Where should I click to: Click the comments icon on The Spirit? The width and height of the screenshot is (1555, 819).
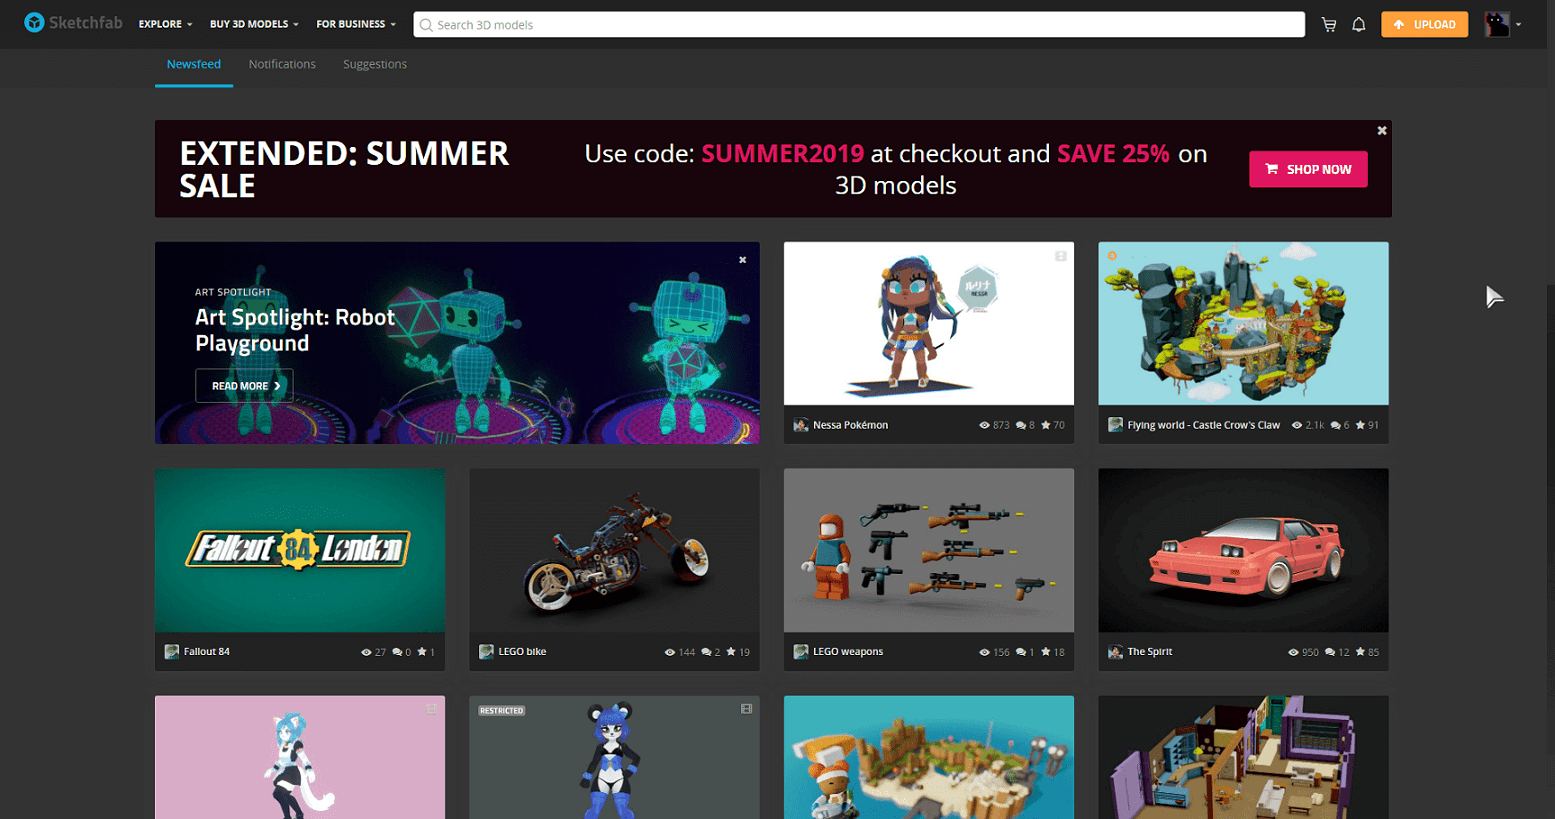click(x=1330, y=652)
